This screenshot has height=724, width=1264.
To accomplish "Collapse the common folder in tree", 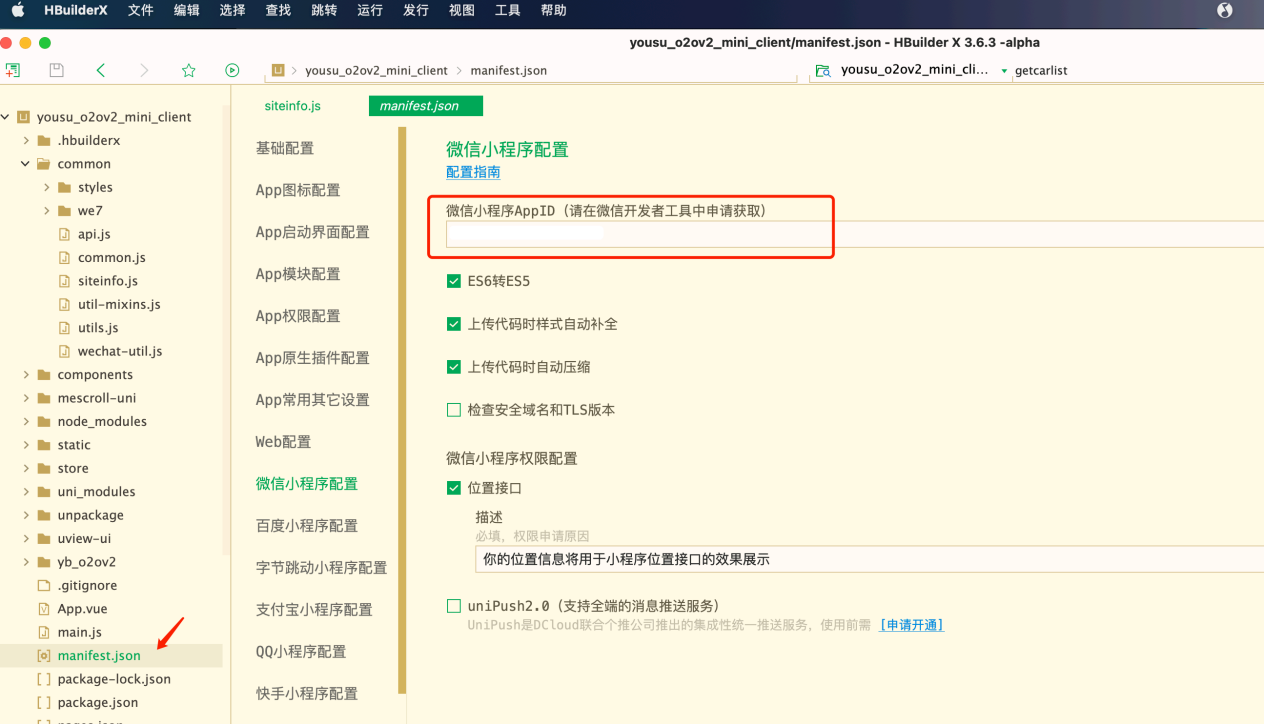I will point(25,164).
